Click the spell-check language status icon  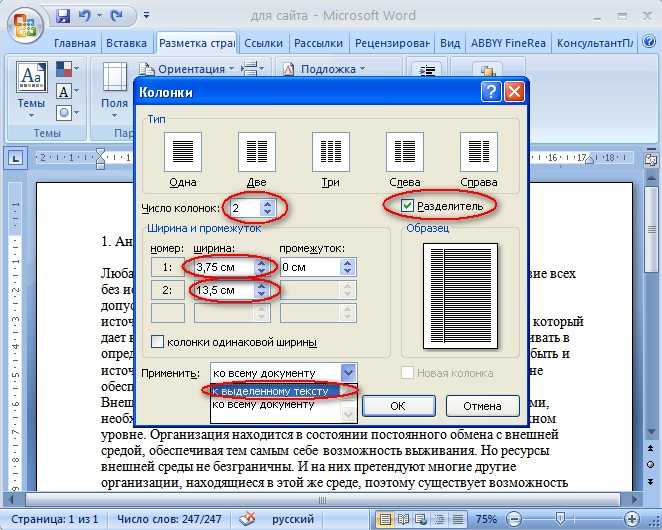(x=247, y=519)
